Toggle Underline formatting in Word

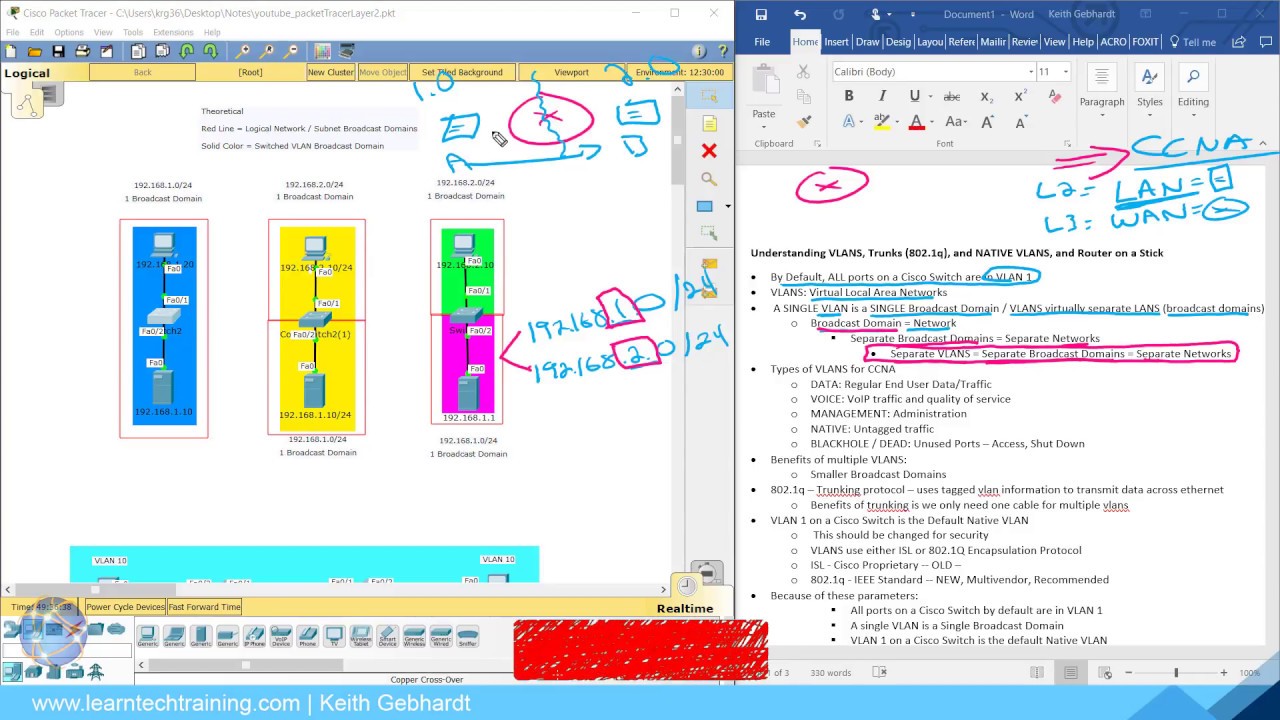click(914, 96)
